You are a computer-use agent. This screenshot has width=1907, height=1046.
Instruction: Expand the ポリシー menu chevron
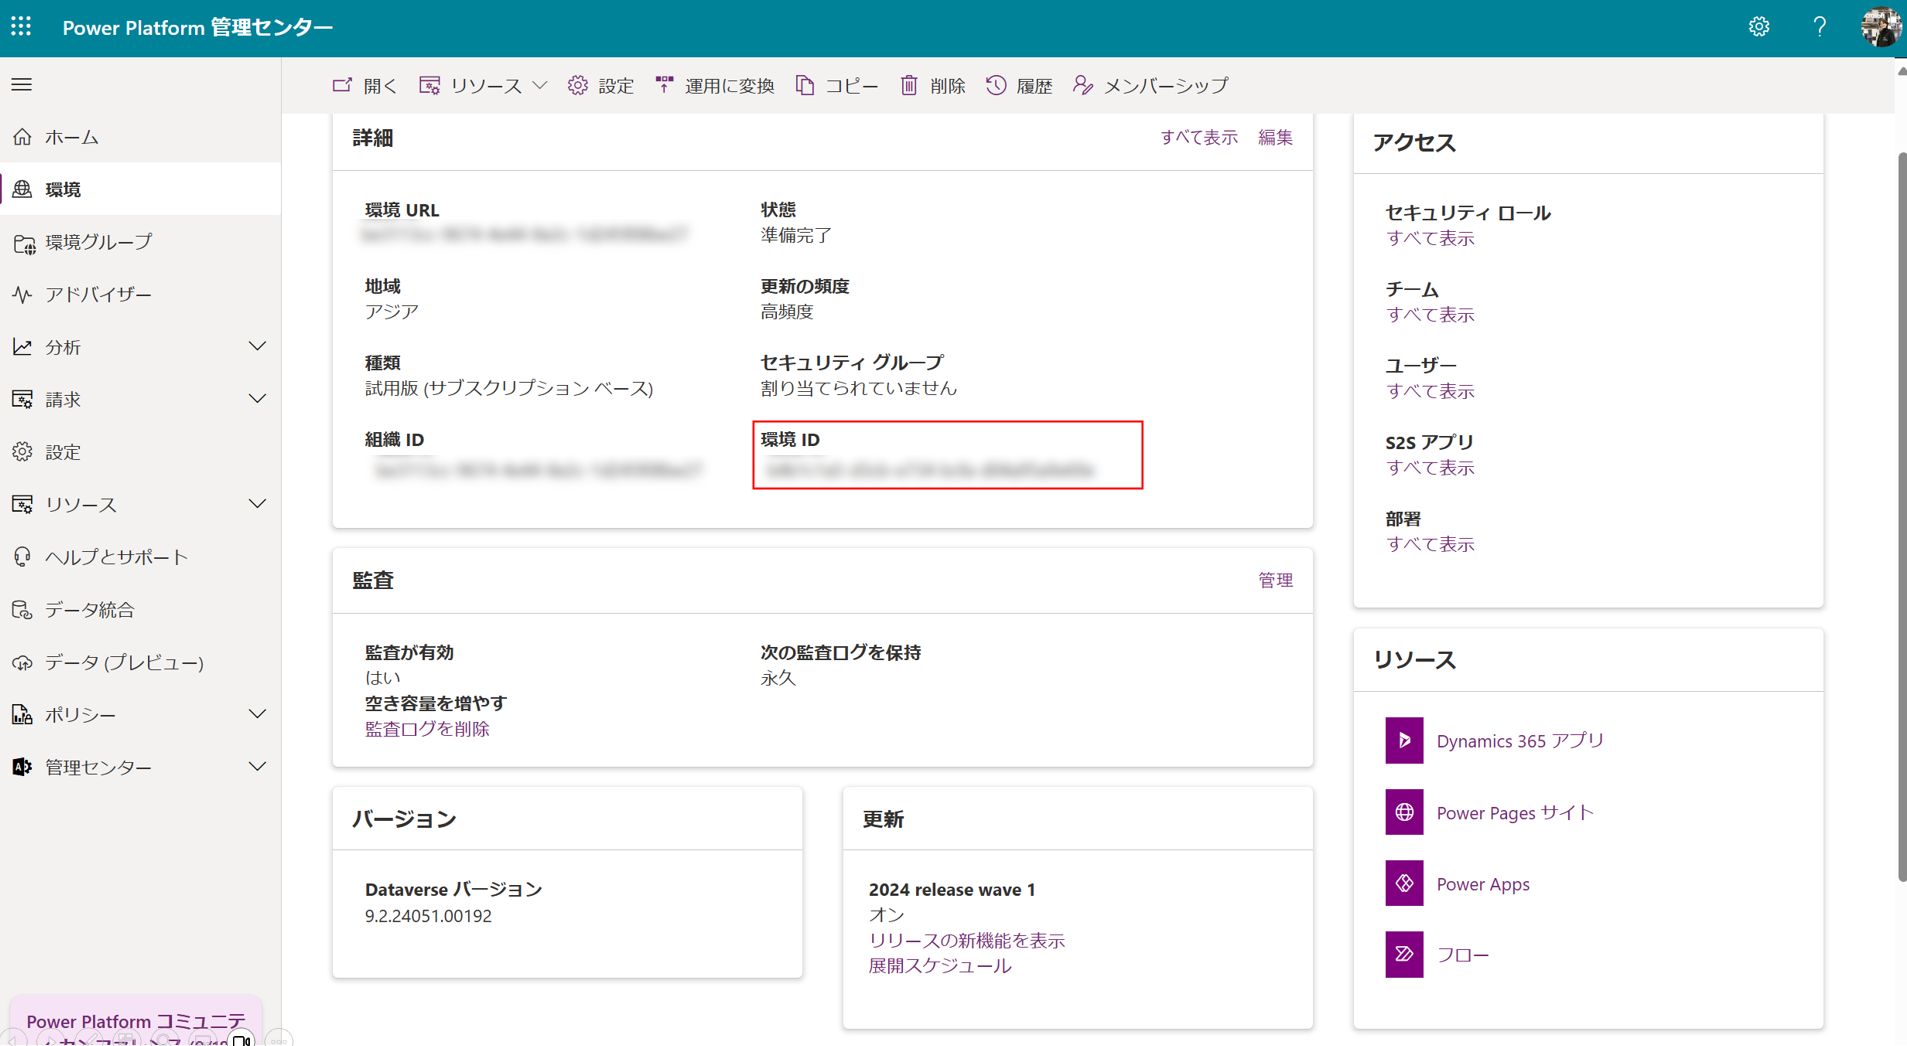click(257, 714)
